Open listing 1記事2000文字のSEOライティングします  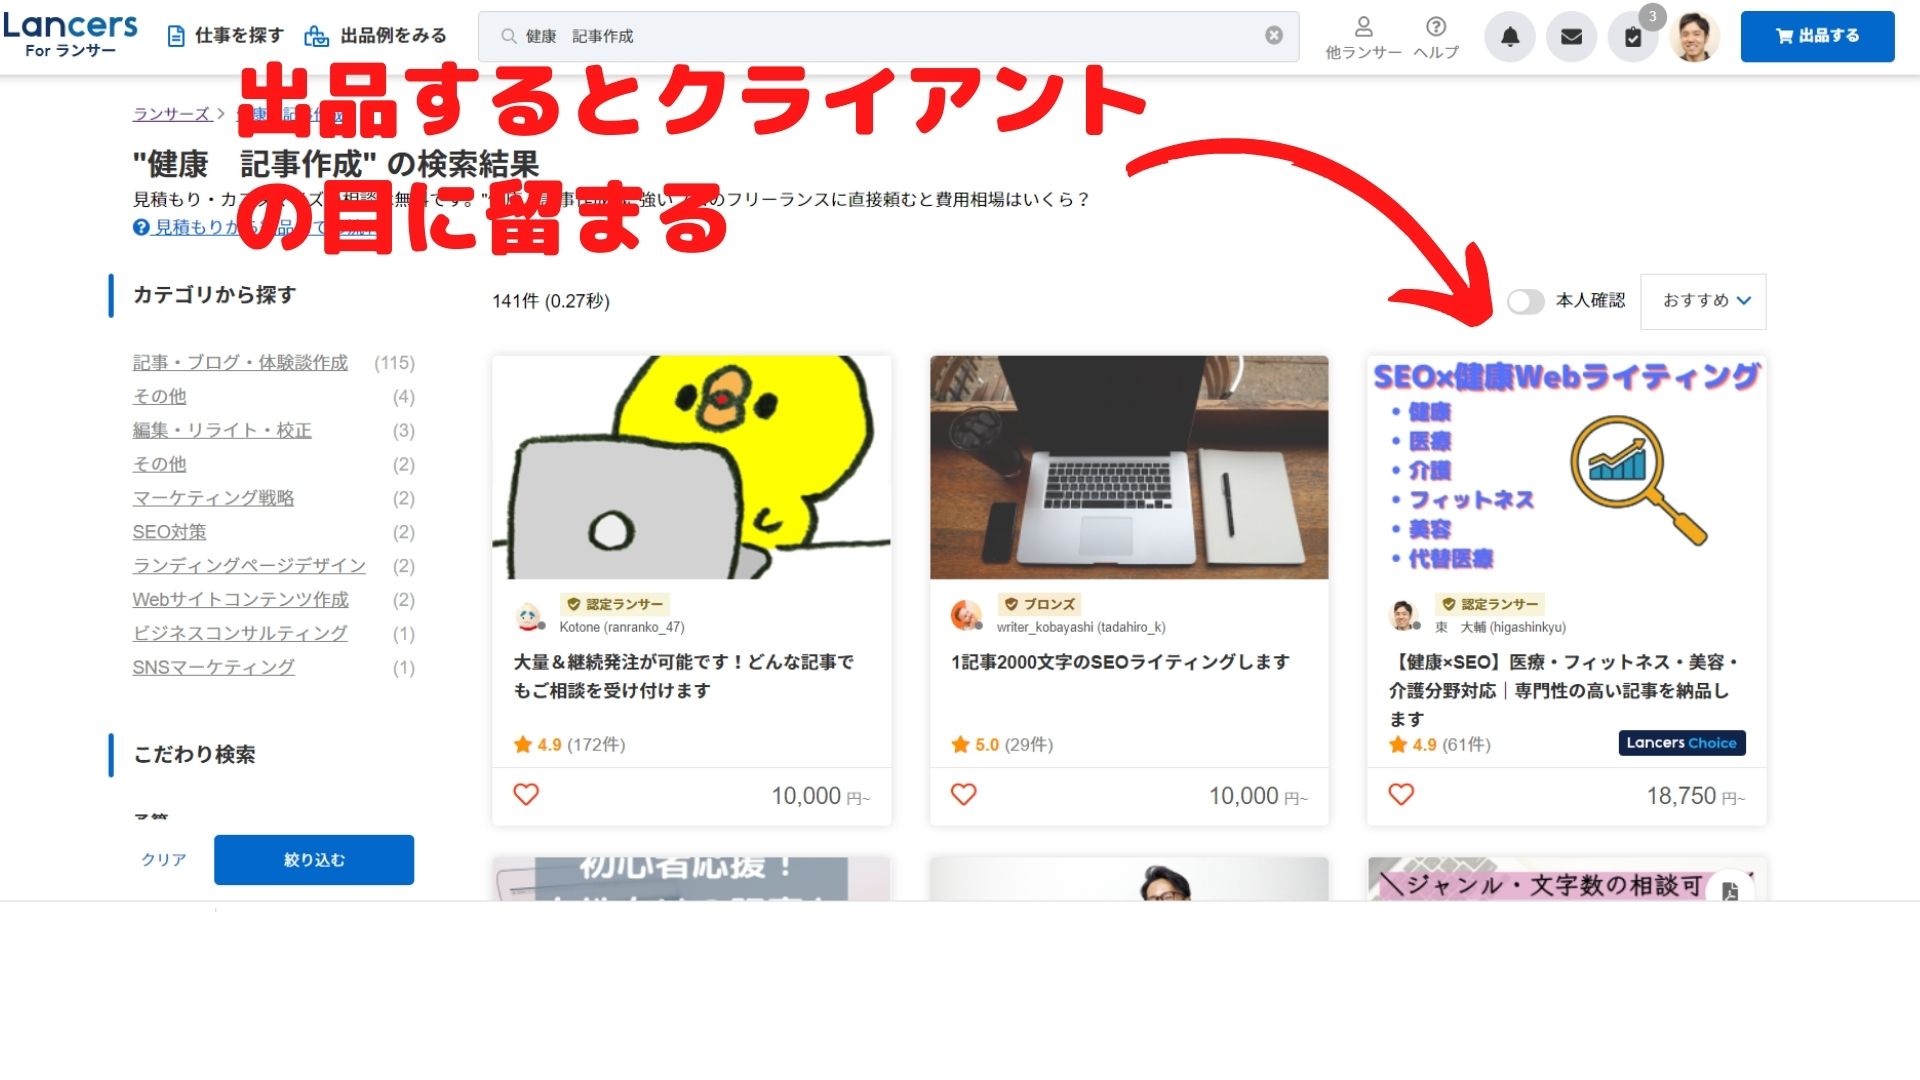pos(1120,662)
